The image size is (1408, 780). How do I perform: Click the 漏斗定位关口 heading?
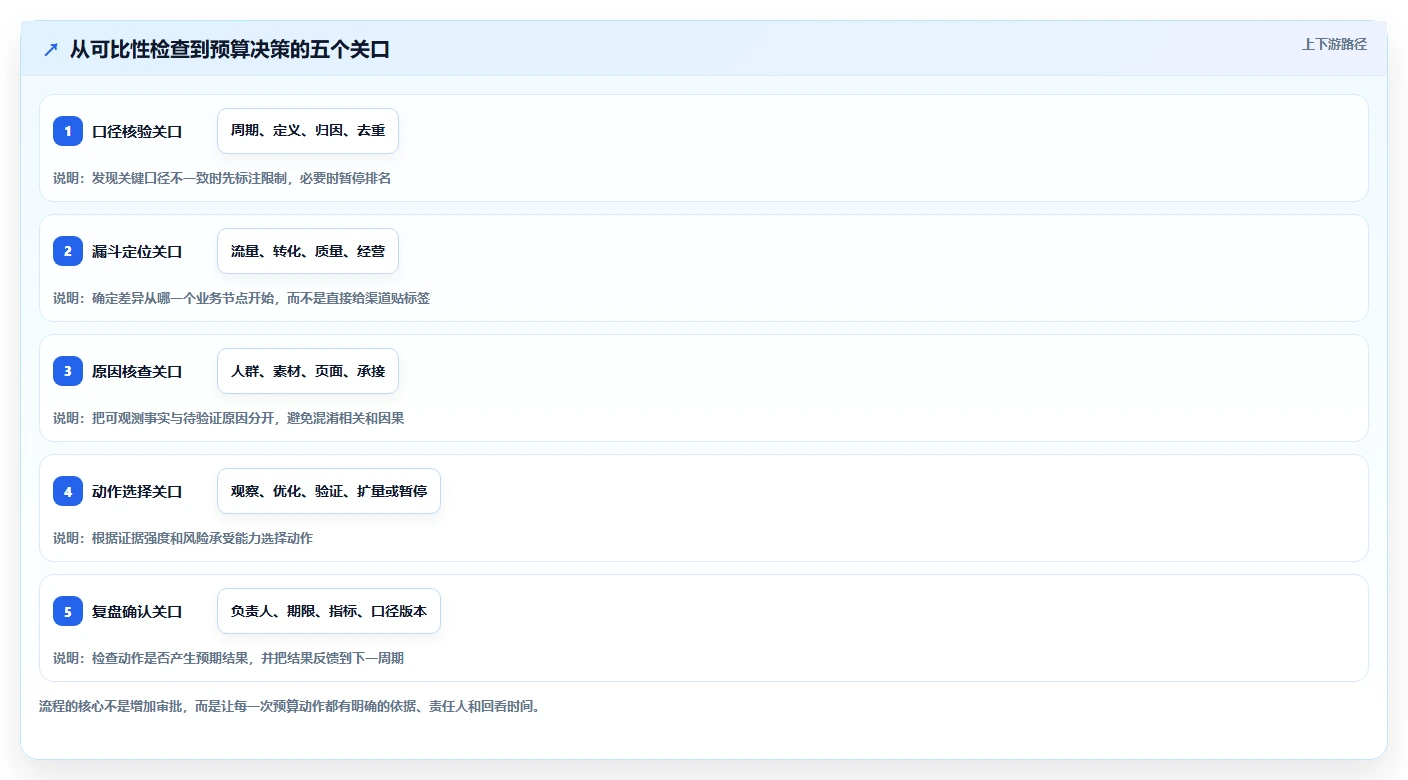137,251
